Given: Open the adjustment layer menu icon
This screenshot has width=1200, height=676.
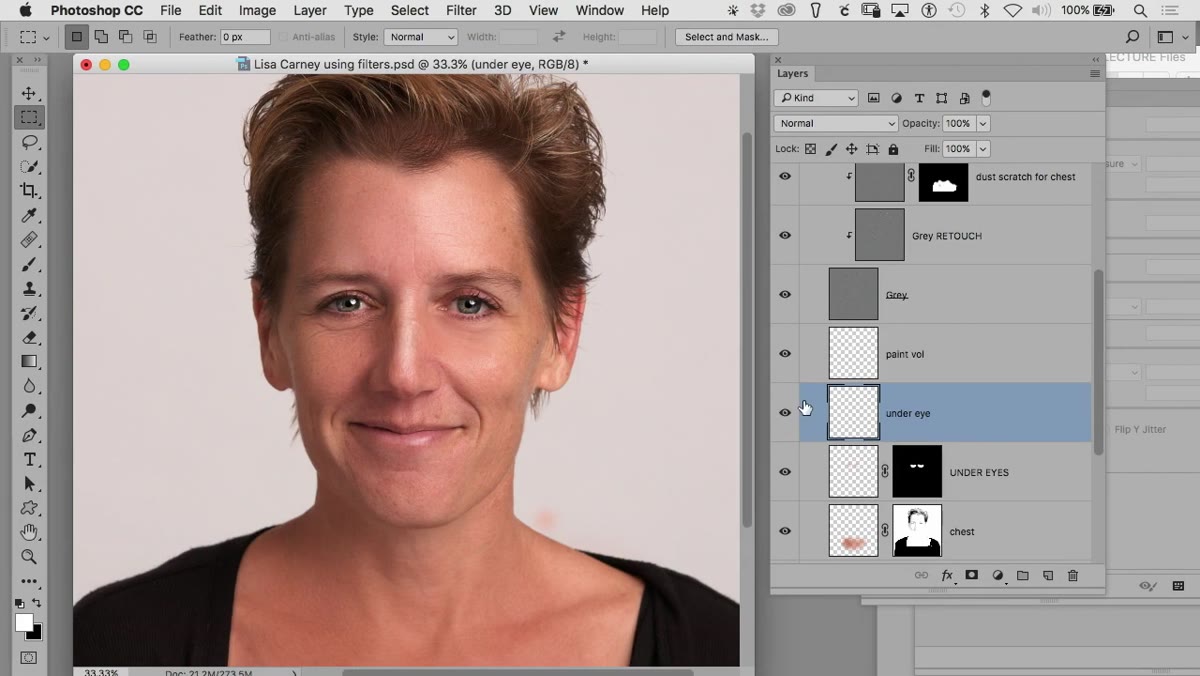Looking at the screenshot, I should point(997,576).
